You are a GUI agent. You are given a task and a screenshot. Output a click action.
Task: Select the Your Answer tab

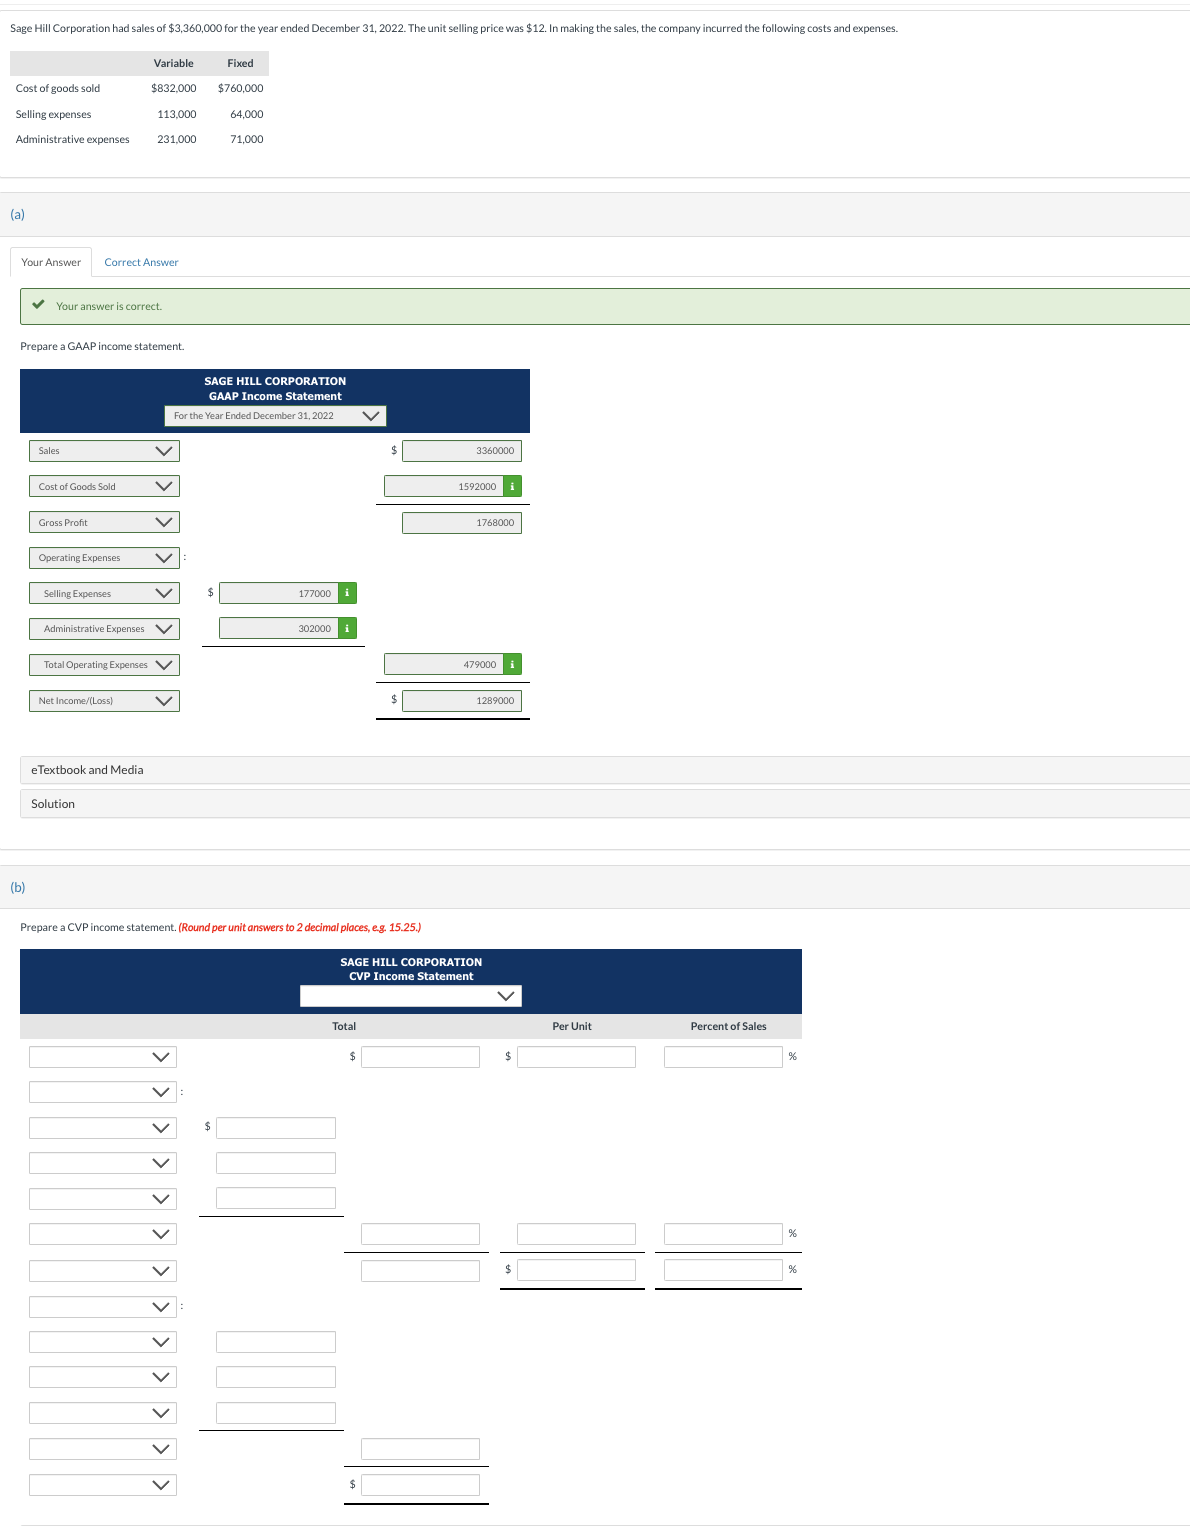point(50,261)
